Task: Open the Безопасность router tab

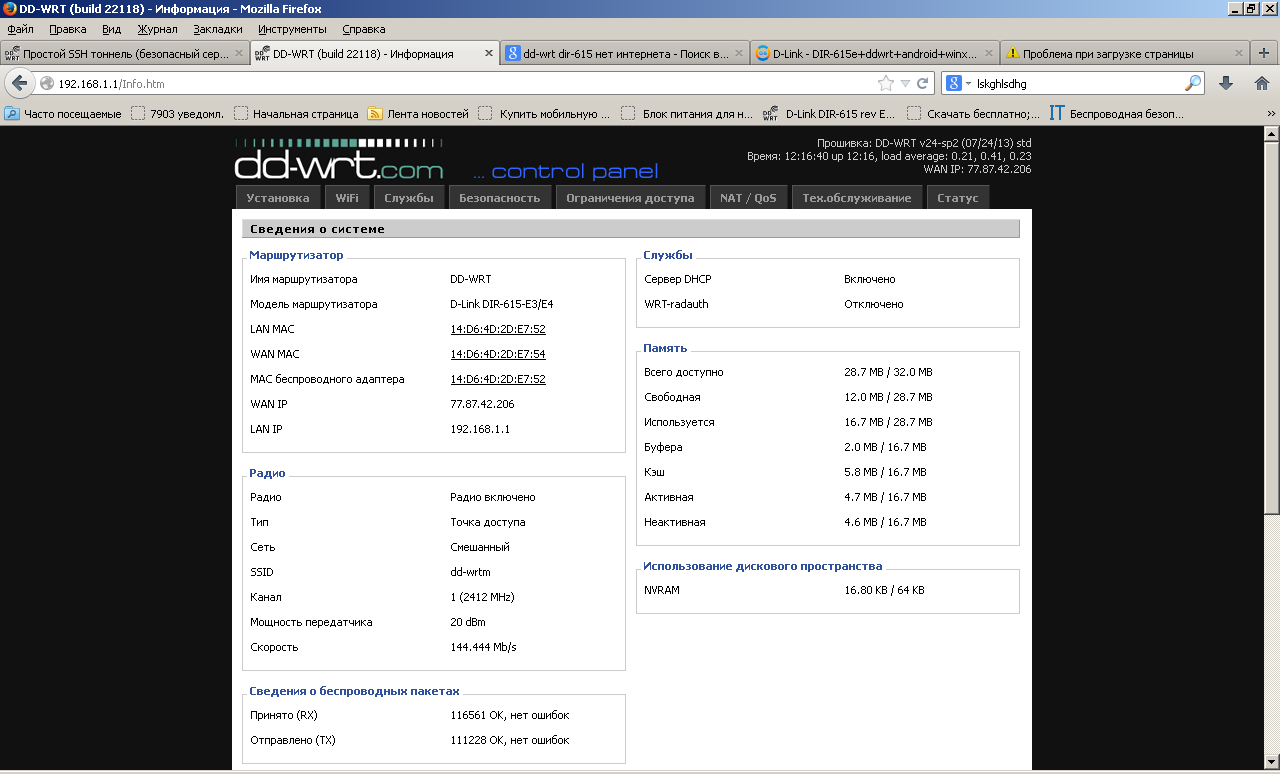Action: click(x=499, y=198)
